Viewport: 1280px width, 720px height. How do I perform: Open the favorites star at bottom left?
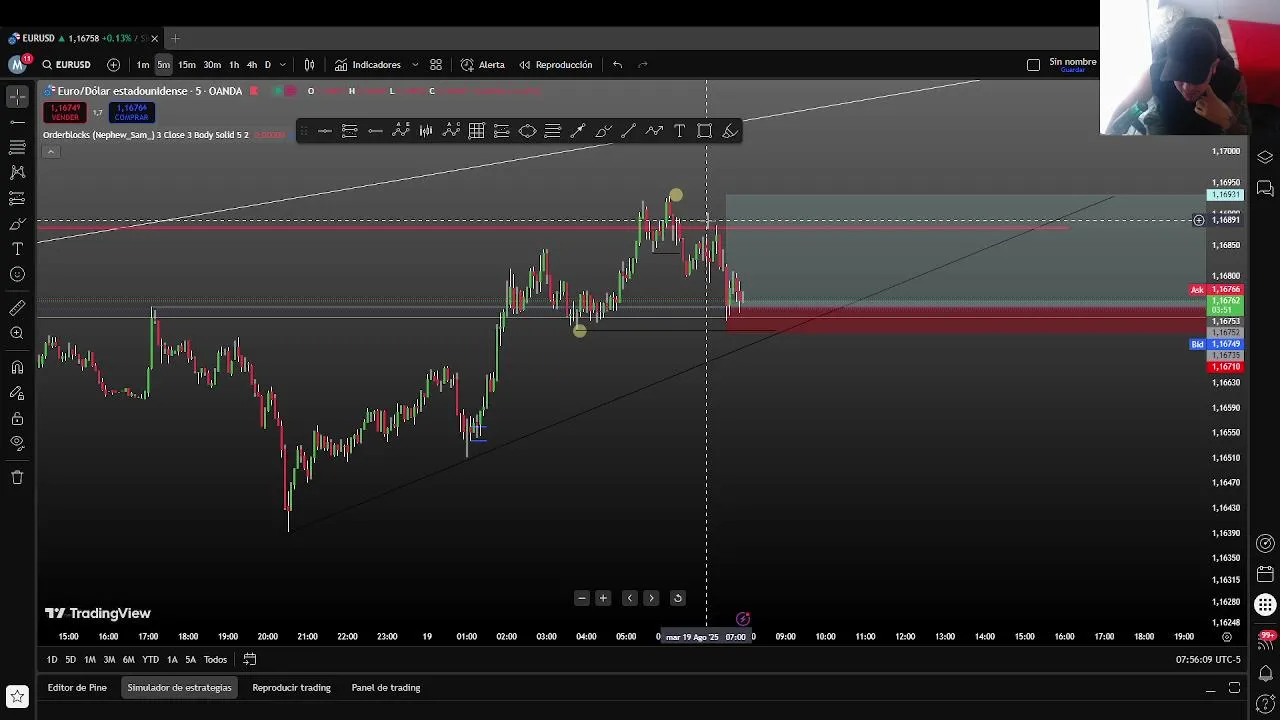click(x=17, y=696)
